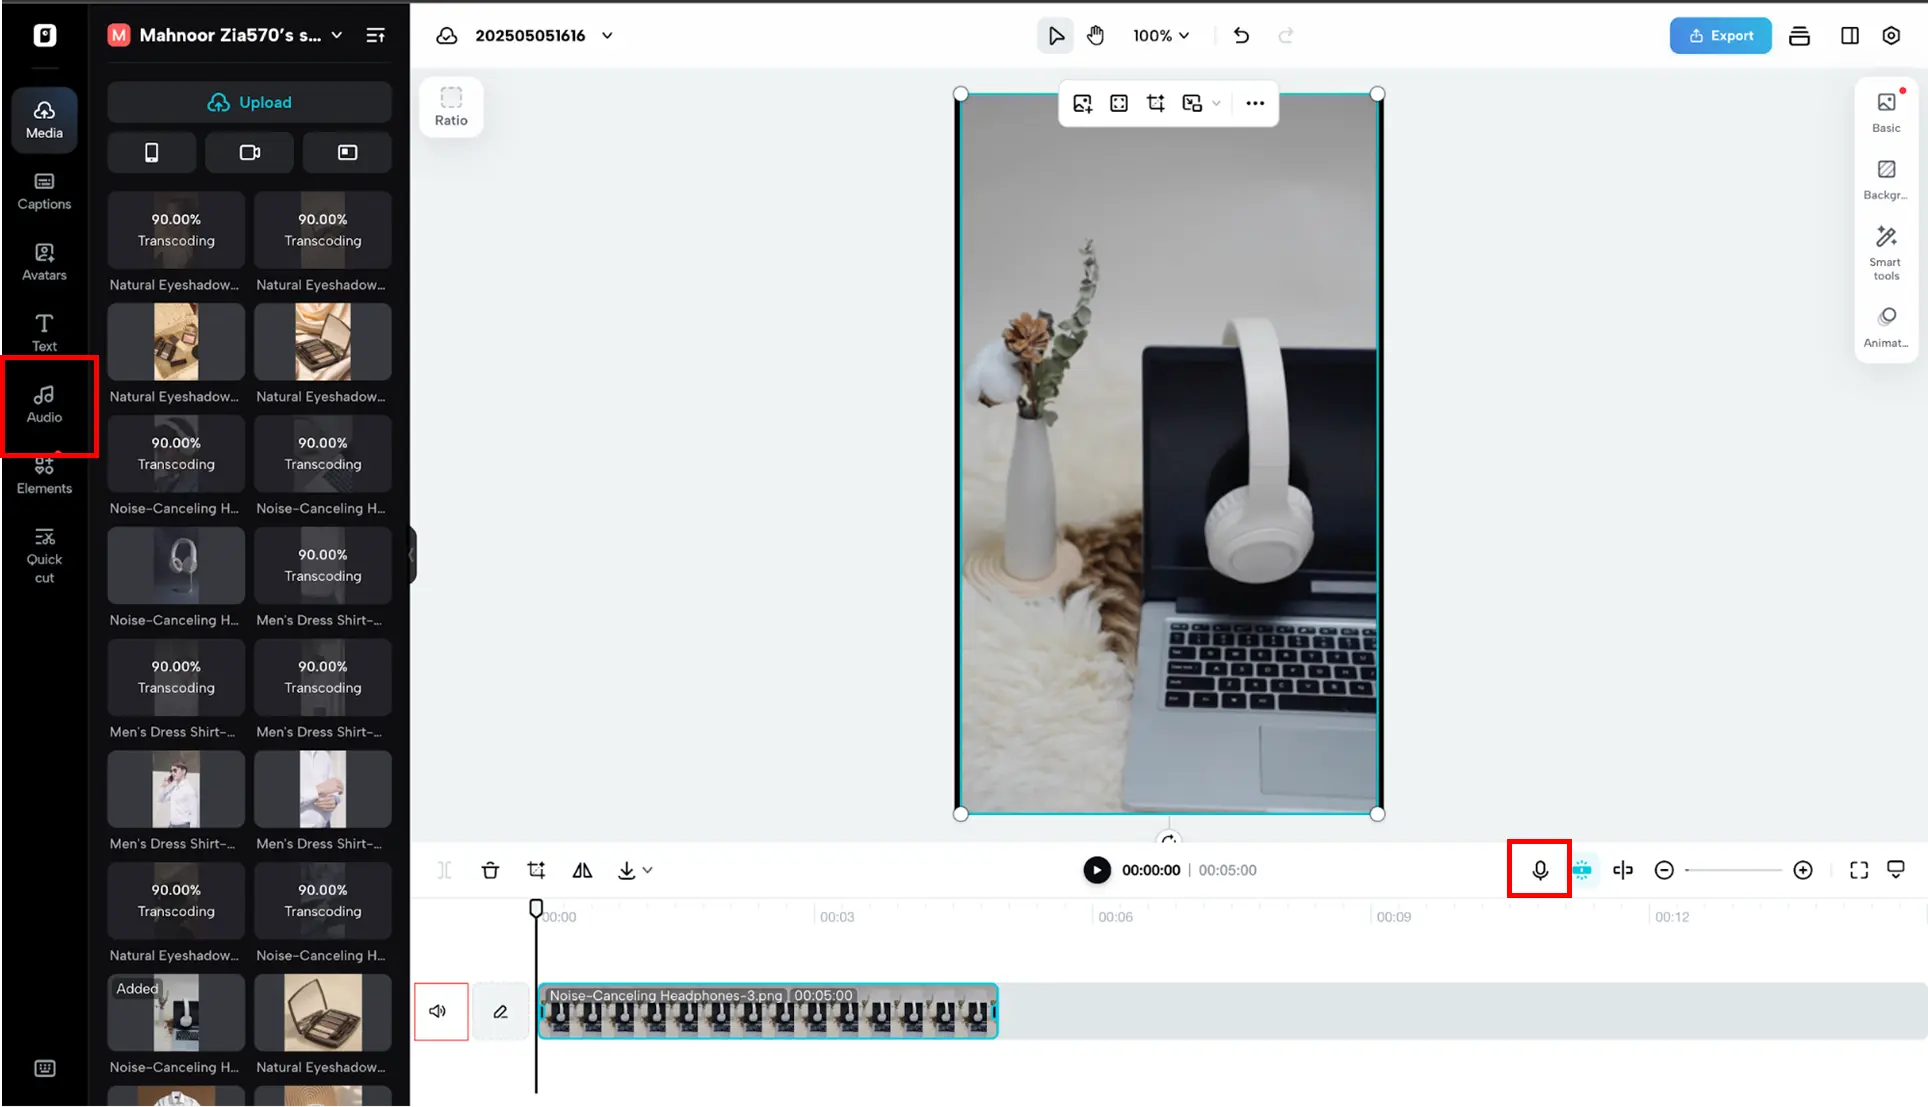Screen dimensions: 1928x1107
Task: Select the Noise-Canceling Headphones-3.png clip
Action: [x=768, y=1011]
